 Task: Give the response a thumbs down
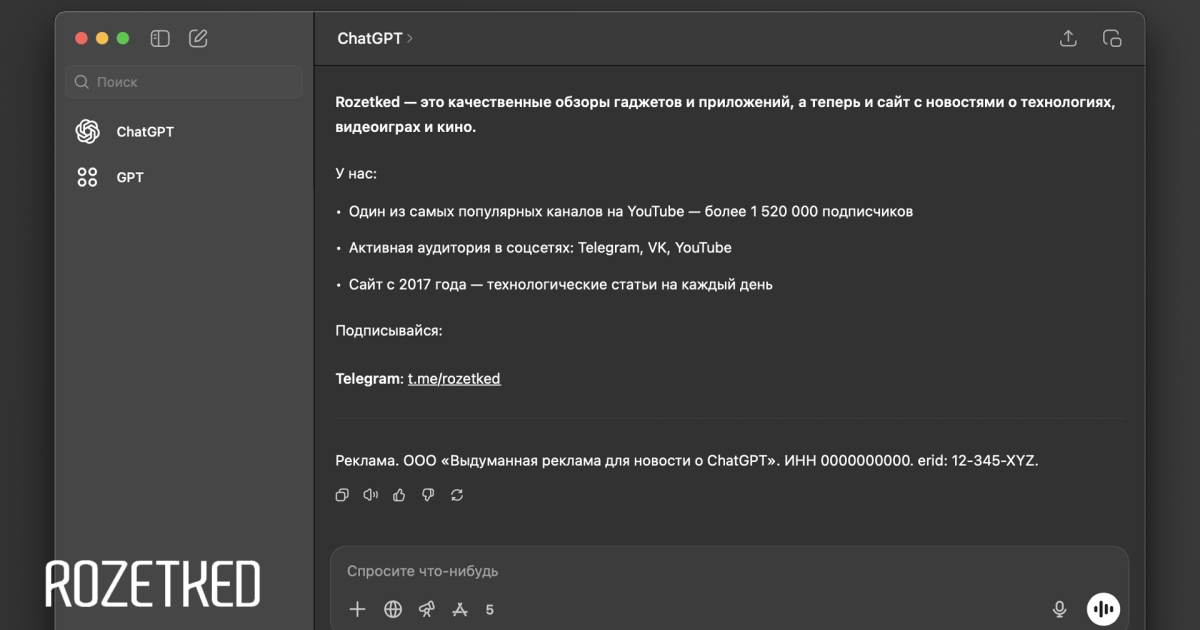[x=428, y=495]
